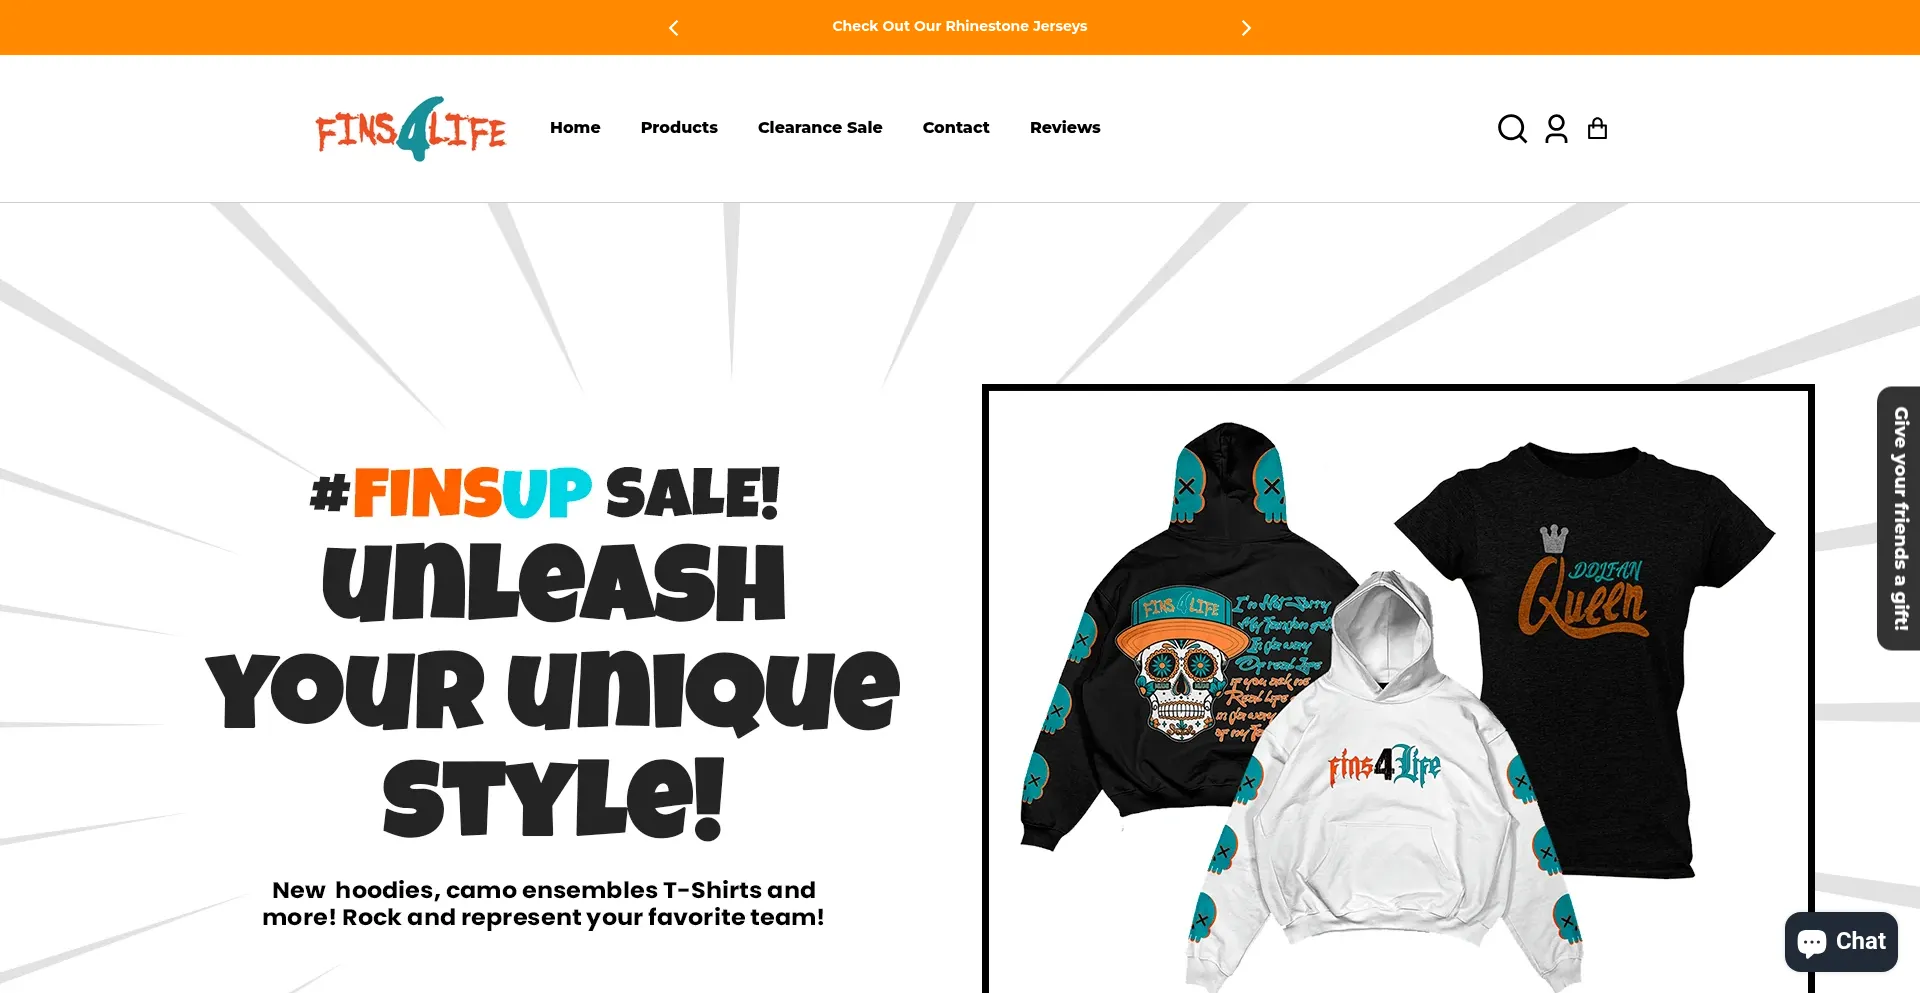Open the 'Give your friends a gift!' tab

pyautogui.click(x=1899, y=518)
